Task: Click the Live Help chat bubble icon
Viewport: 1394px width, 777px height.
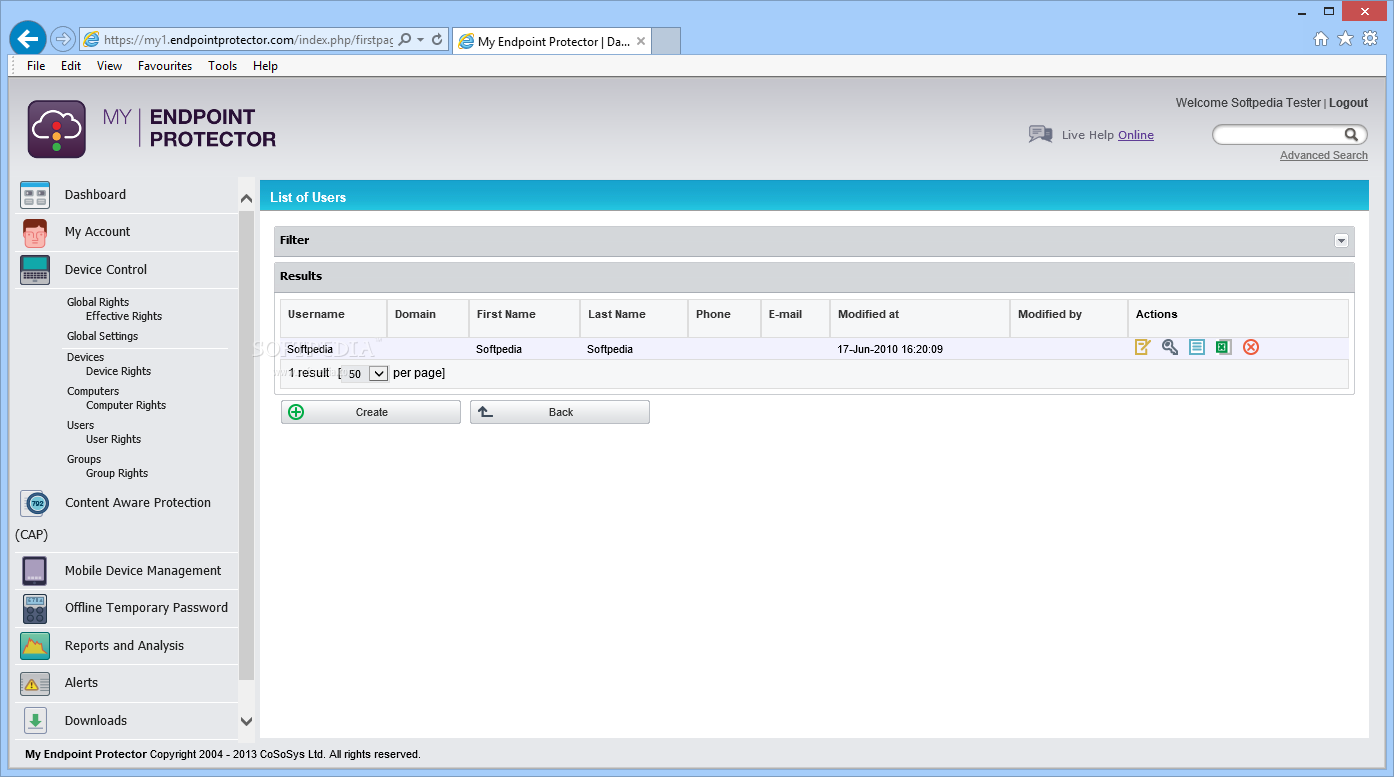Action: [1040, 134]
